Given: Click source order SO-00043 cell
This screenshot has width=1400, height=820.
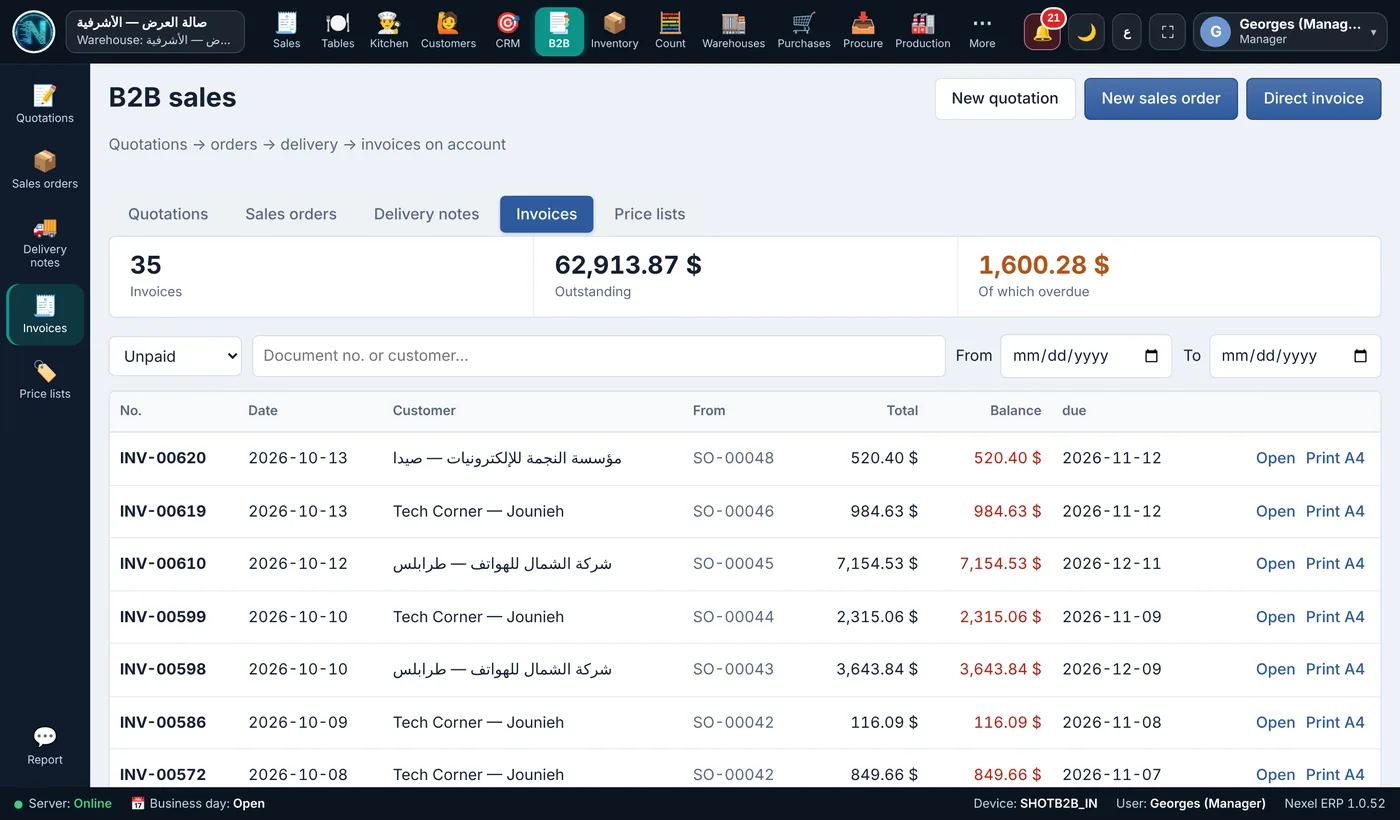Looking at the screenshot, I should click(733, 669).
